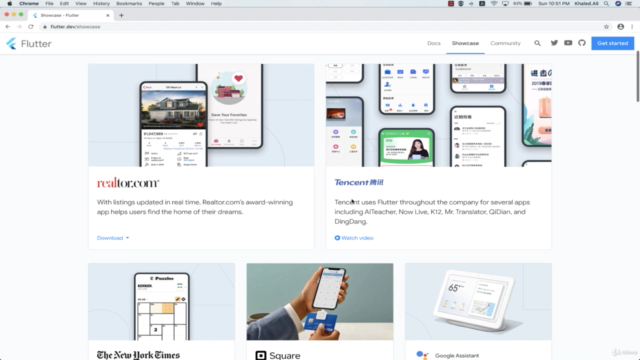The height and width of the screenshot is (360, 640).
Task: Click the Tencent logo
Action: 359,182
